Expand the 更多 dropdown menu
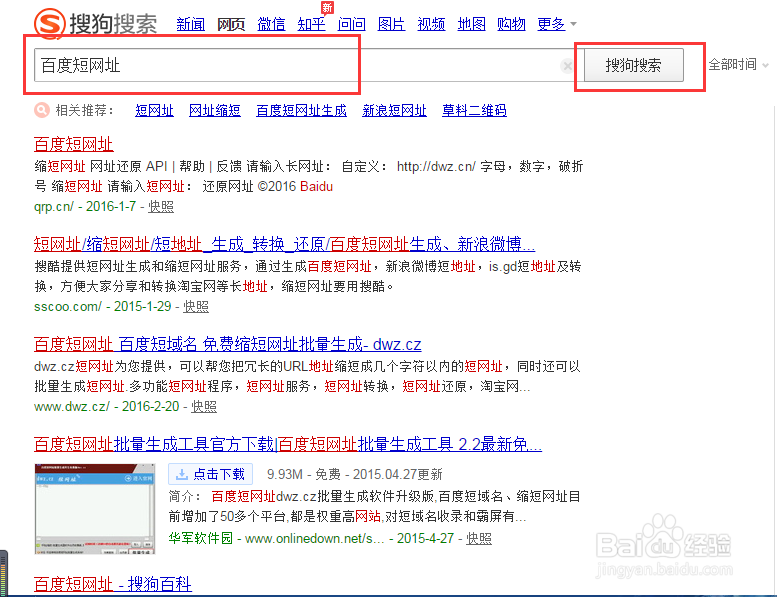The height and width of the screenshot is (597, 777). click(556, 24)
